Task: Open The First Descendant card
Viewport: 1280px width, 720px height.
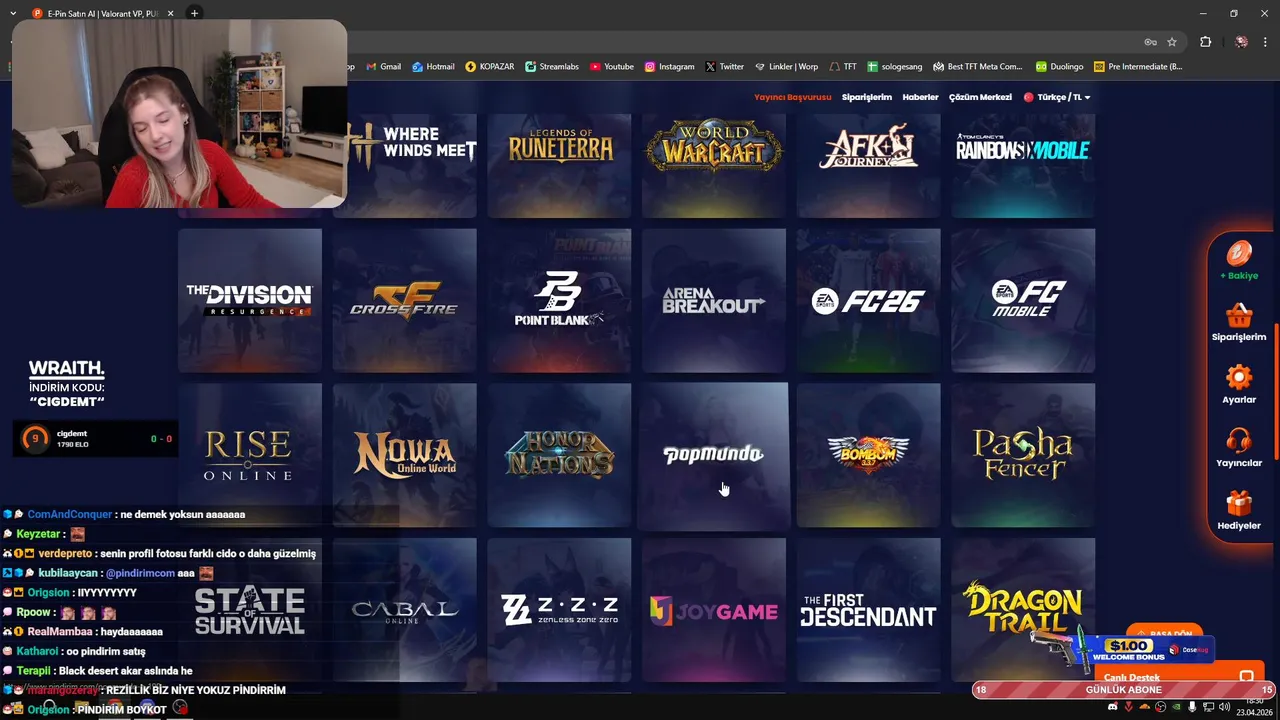Action: (869, 610)
